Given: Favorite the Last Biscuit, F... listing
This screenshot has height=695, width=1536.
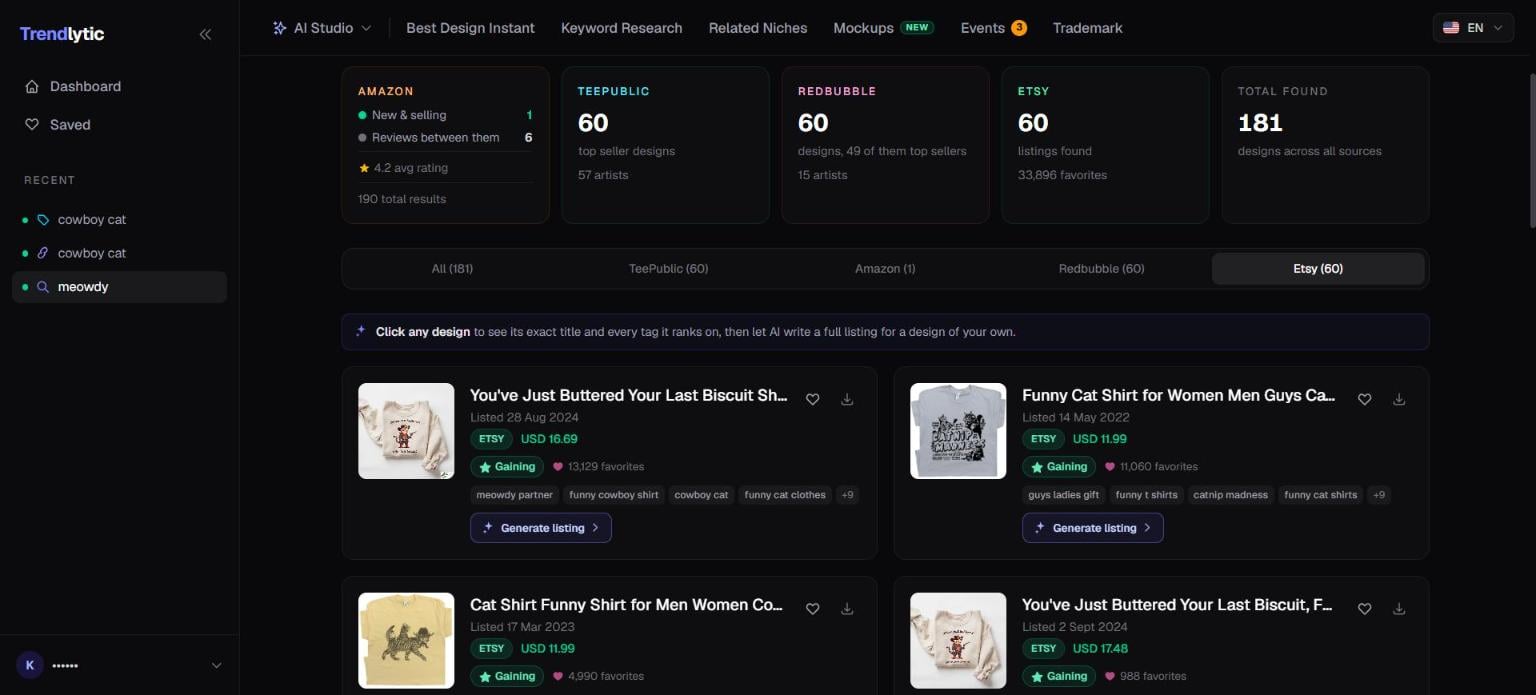Looking at the screenshot, I should pos(1365,608).
